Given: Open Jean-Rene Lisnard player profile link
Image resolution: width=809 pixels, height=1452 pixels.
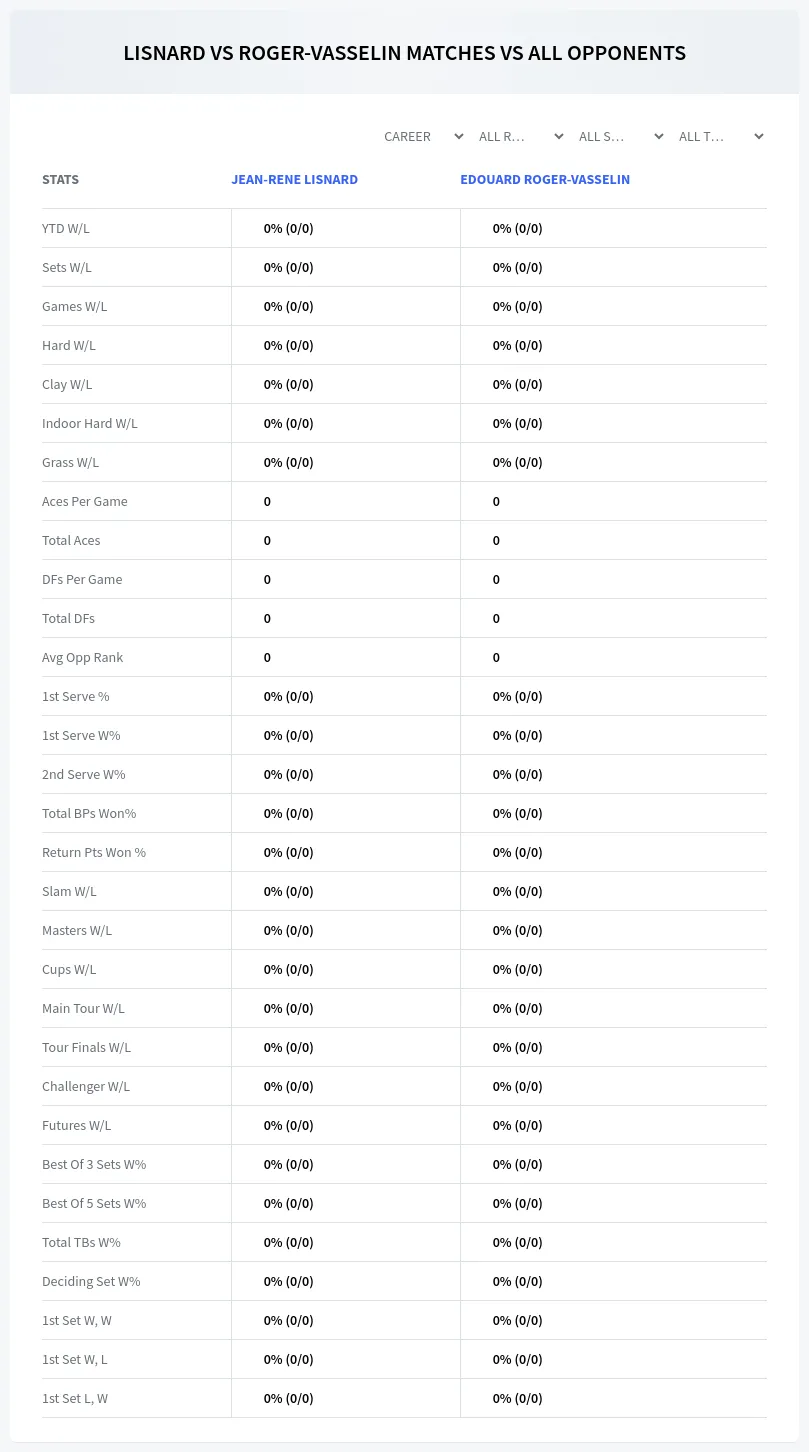Looking at the screenshot, I should click(x=295, y=180).
